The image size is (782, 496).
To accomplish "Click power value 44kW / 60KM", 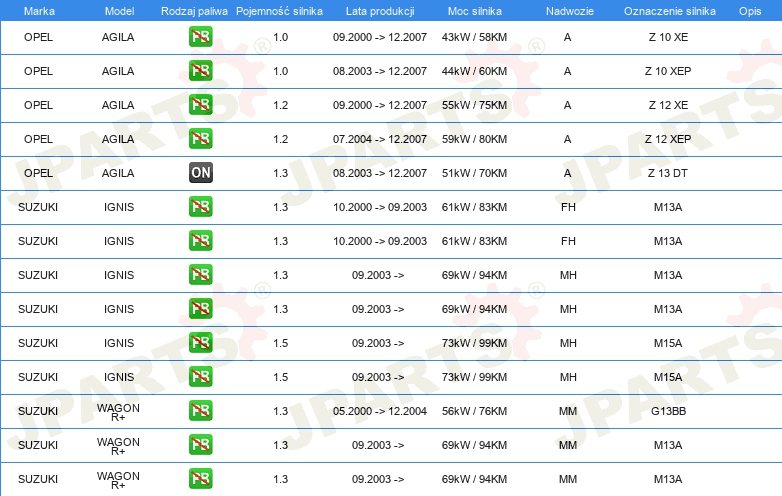I will 474,71.
